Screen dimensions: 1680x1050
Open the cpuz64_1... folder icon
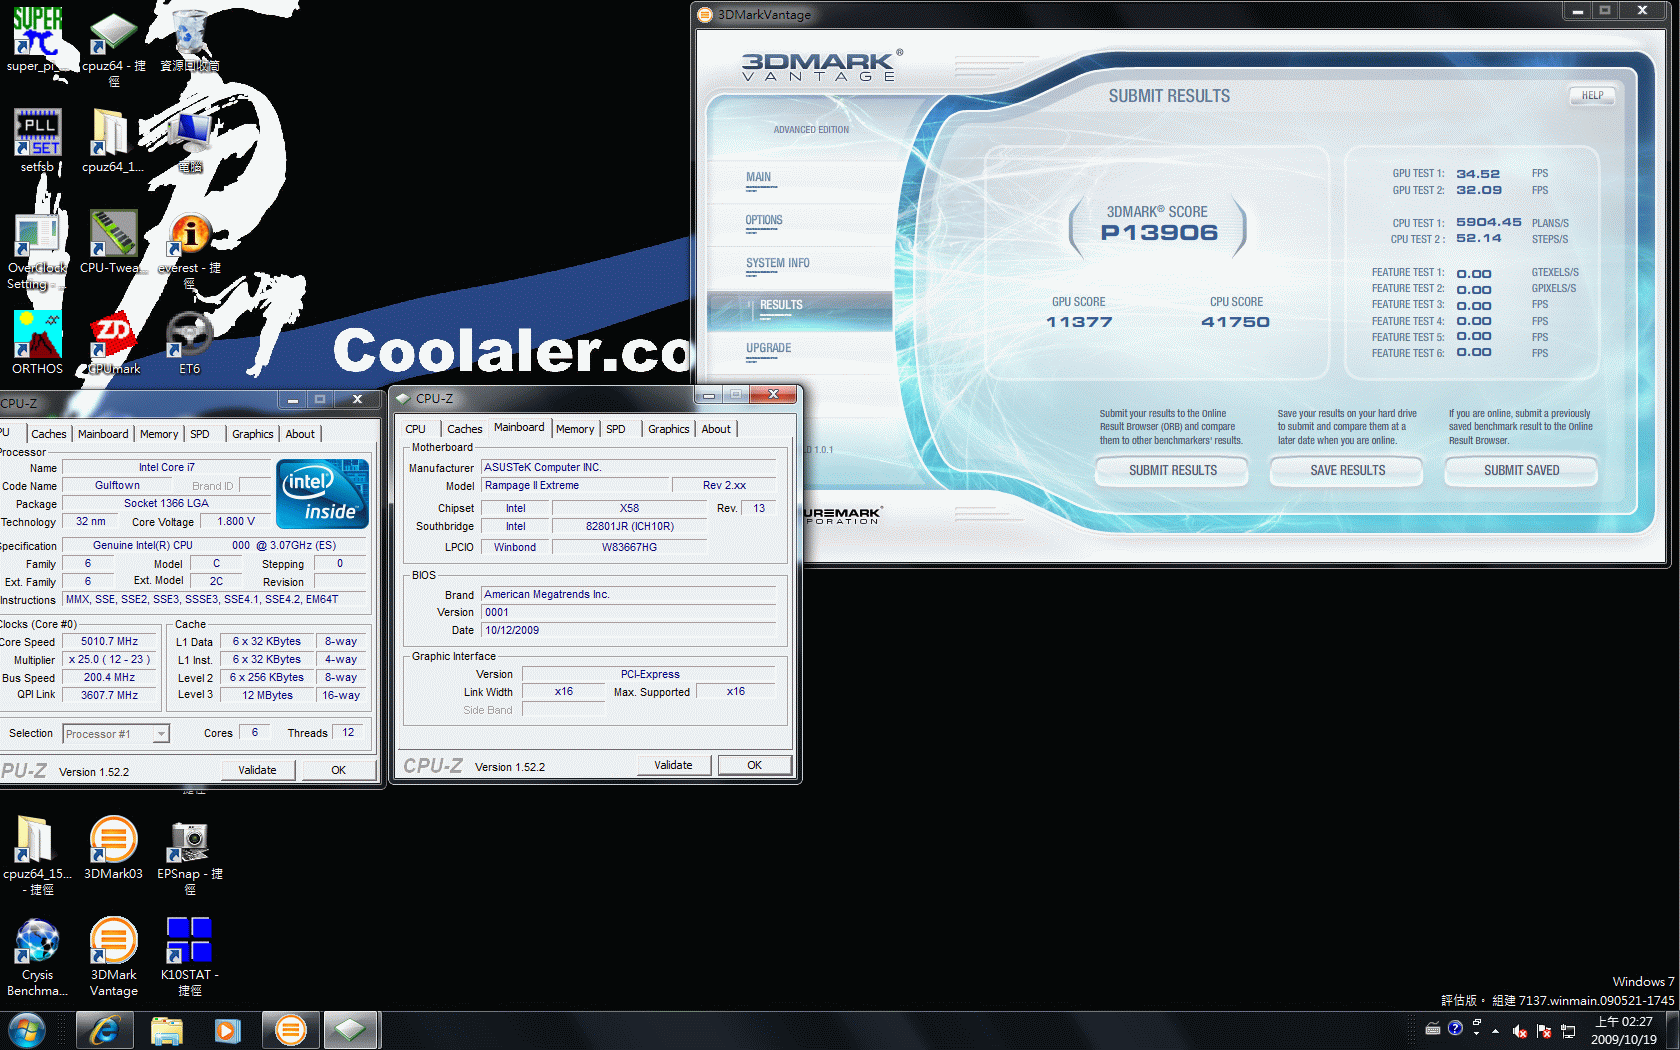(112, 140)
